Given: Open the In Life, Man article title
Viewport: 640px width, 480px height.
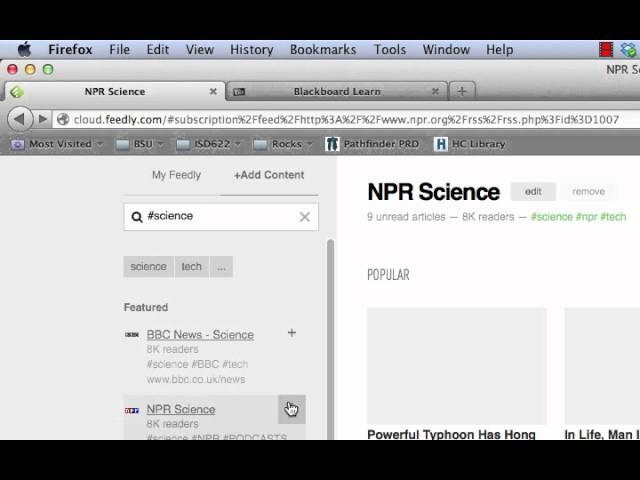Looking at the screenshot, I should [602, 434].
